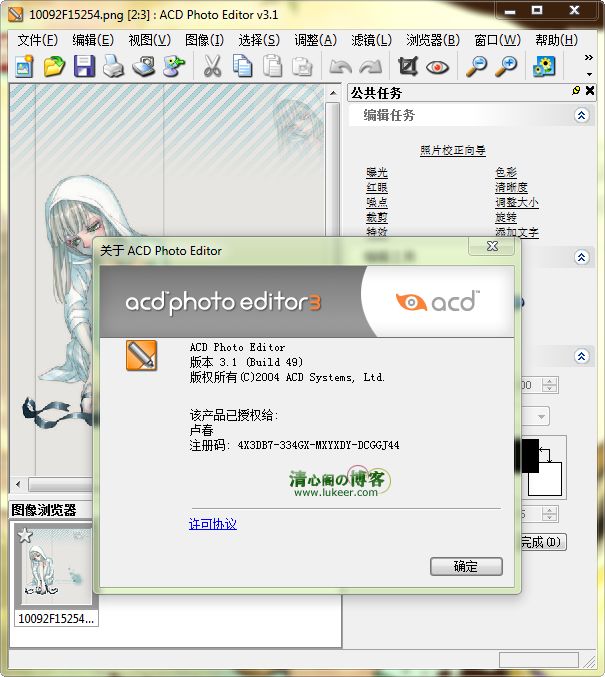The height and width of the screenshot is (677, 605).
Task: Open the 滤镜(L) menu
Action: click(x=371, y=40)
